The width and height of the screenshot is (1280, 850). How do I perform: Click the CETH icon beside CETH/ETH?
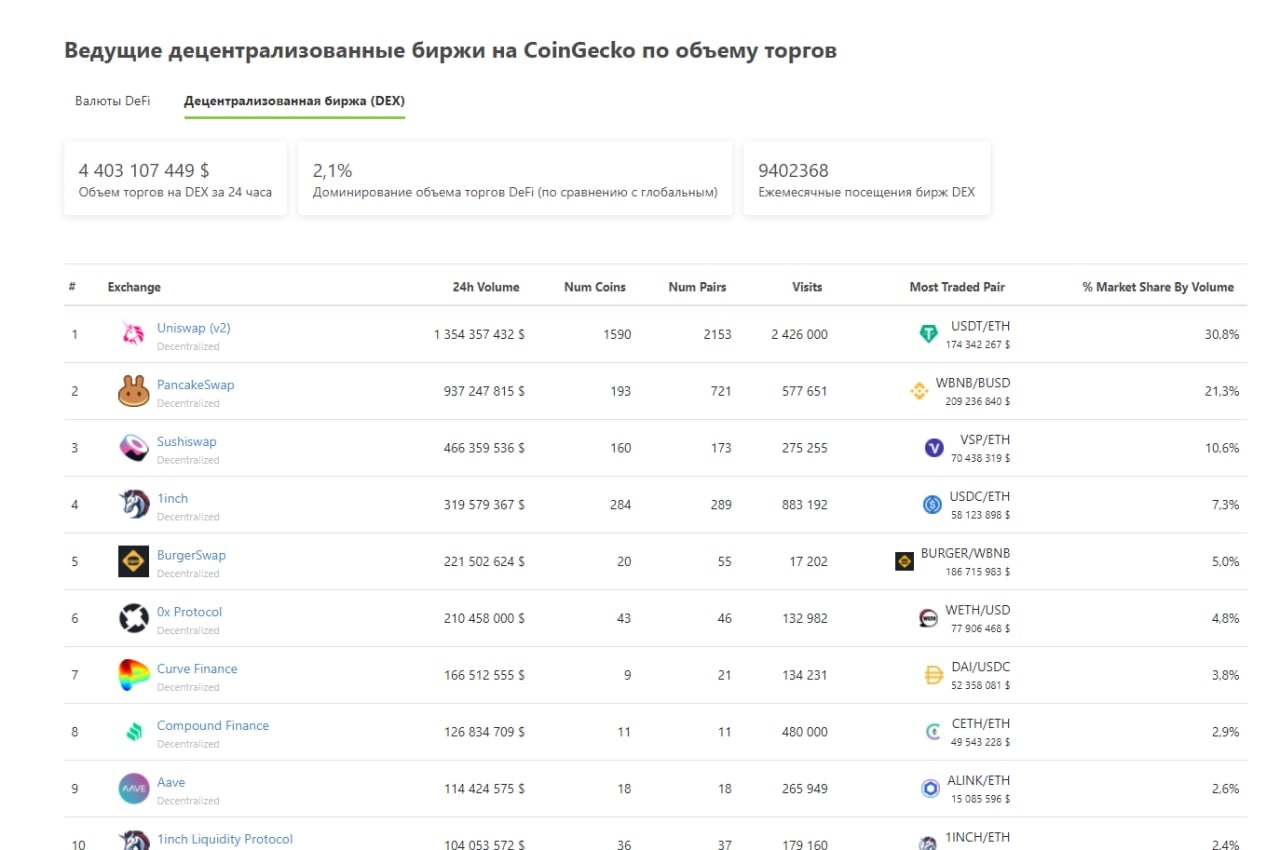pos(934,732)
